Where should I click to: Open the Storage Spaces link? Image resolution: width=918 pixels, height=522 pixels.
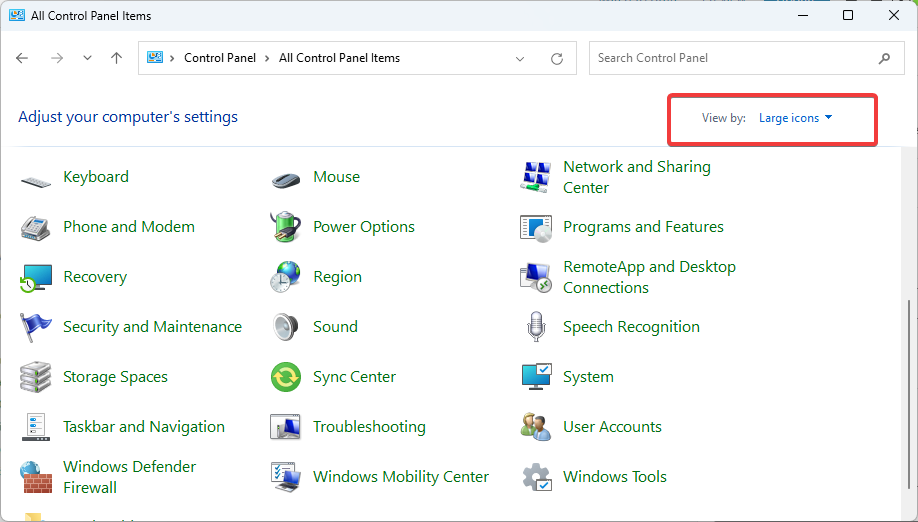(x=115, y=377)
